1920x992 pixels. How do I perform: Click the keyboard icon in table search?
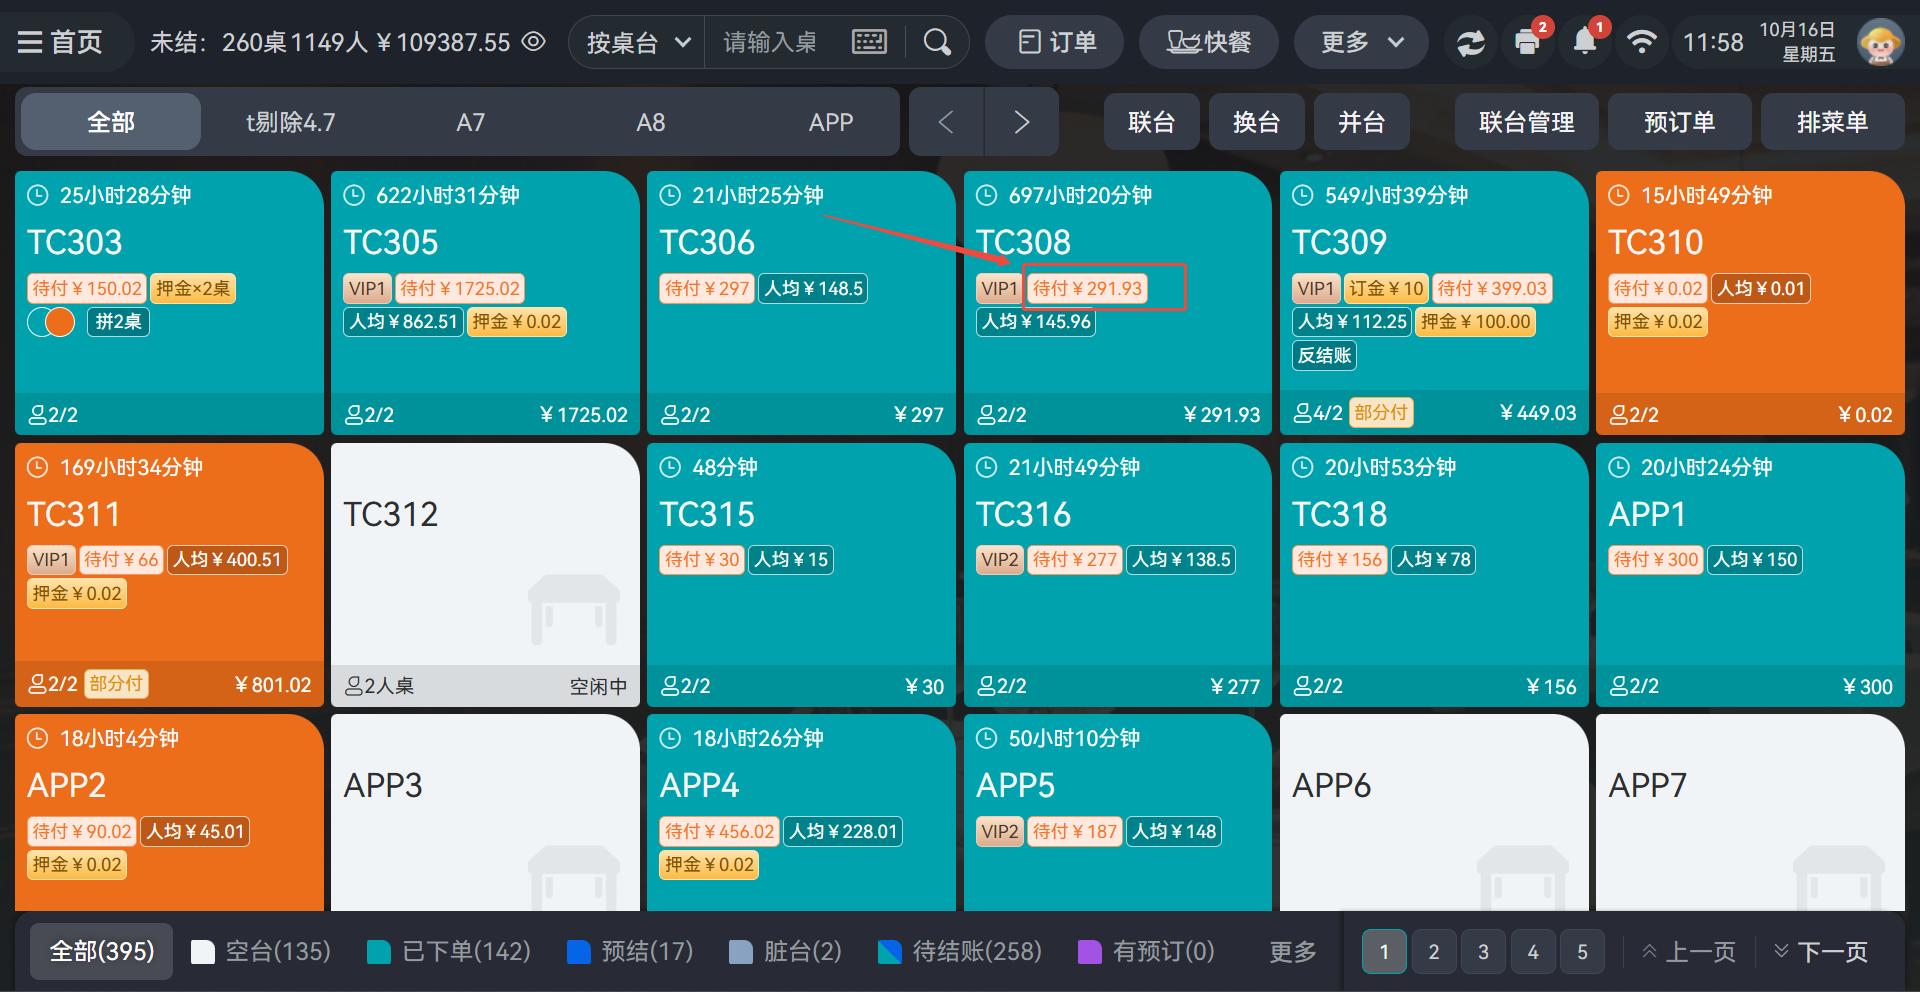click(x=869, y=42)
